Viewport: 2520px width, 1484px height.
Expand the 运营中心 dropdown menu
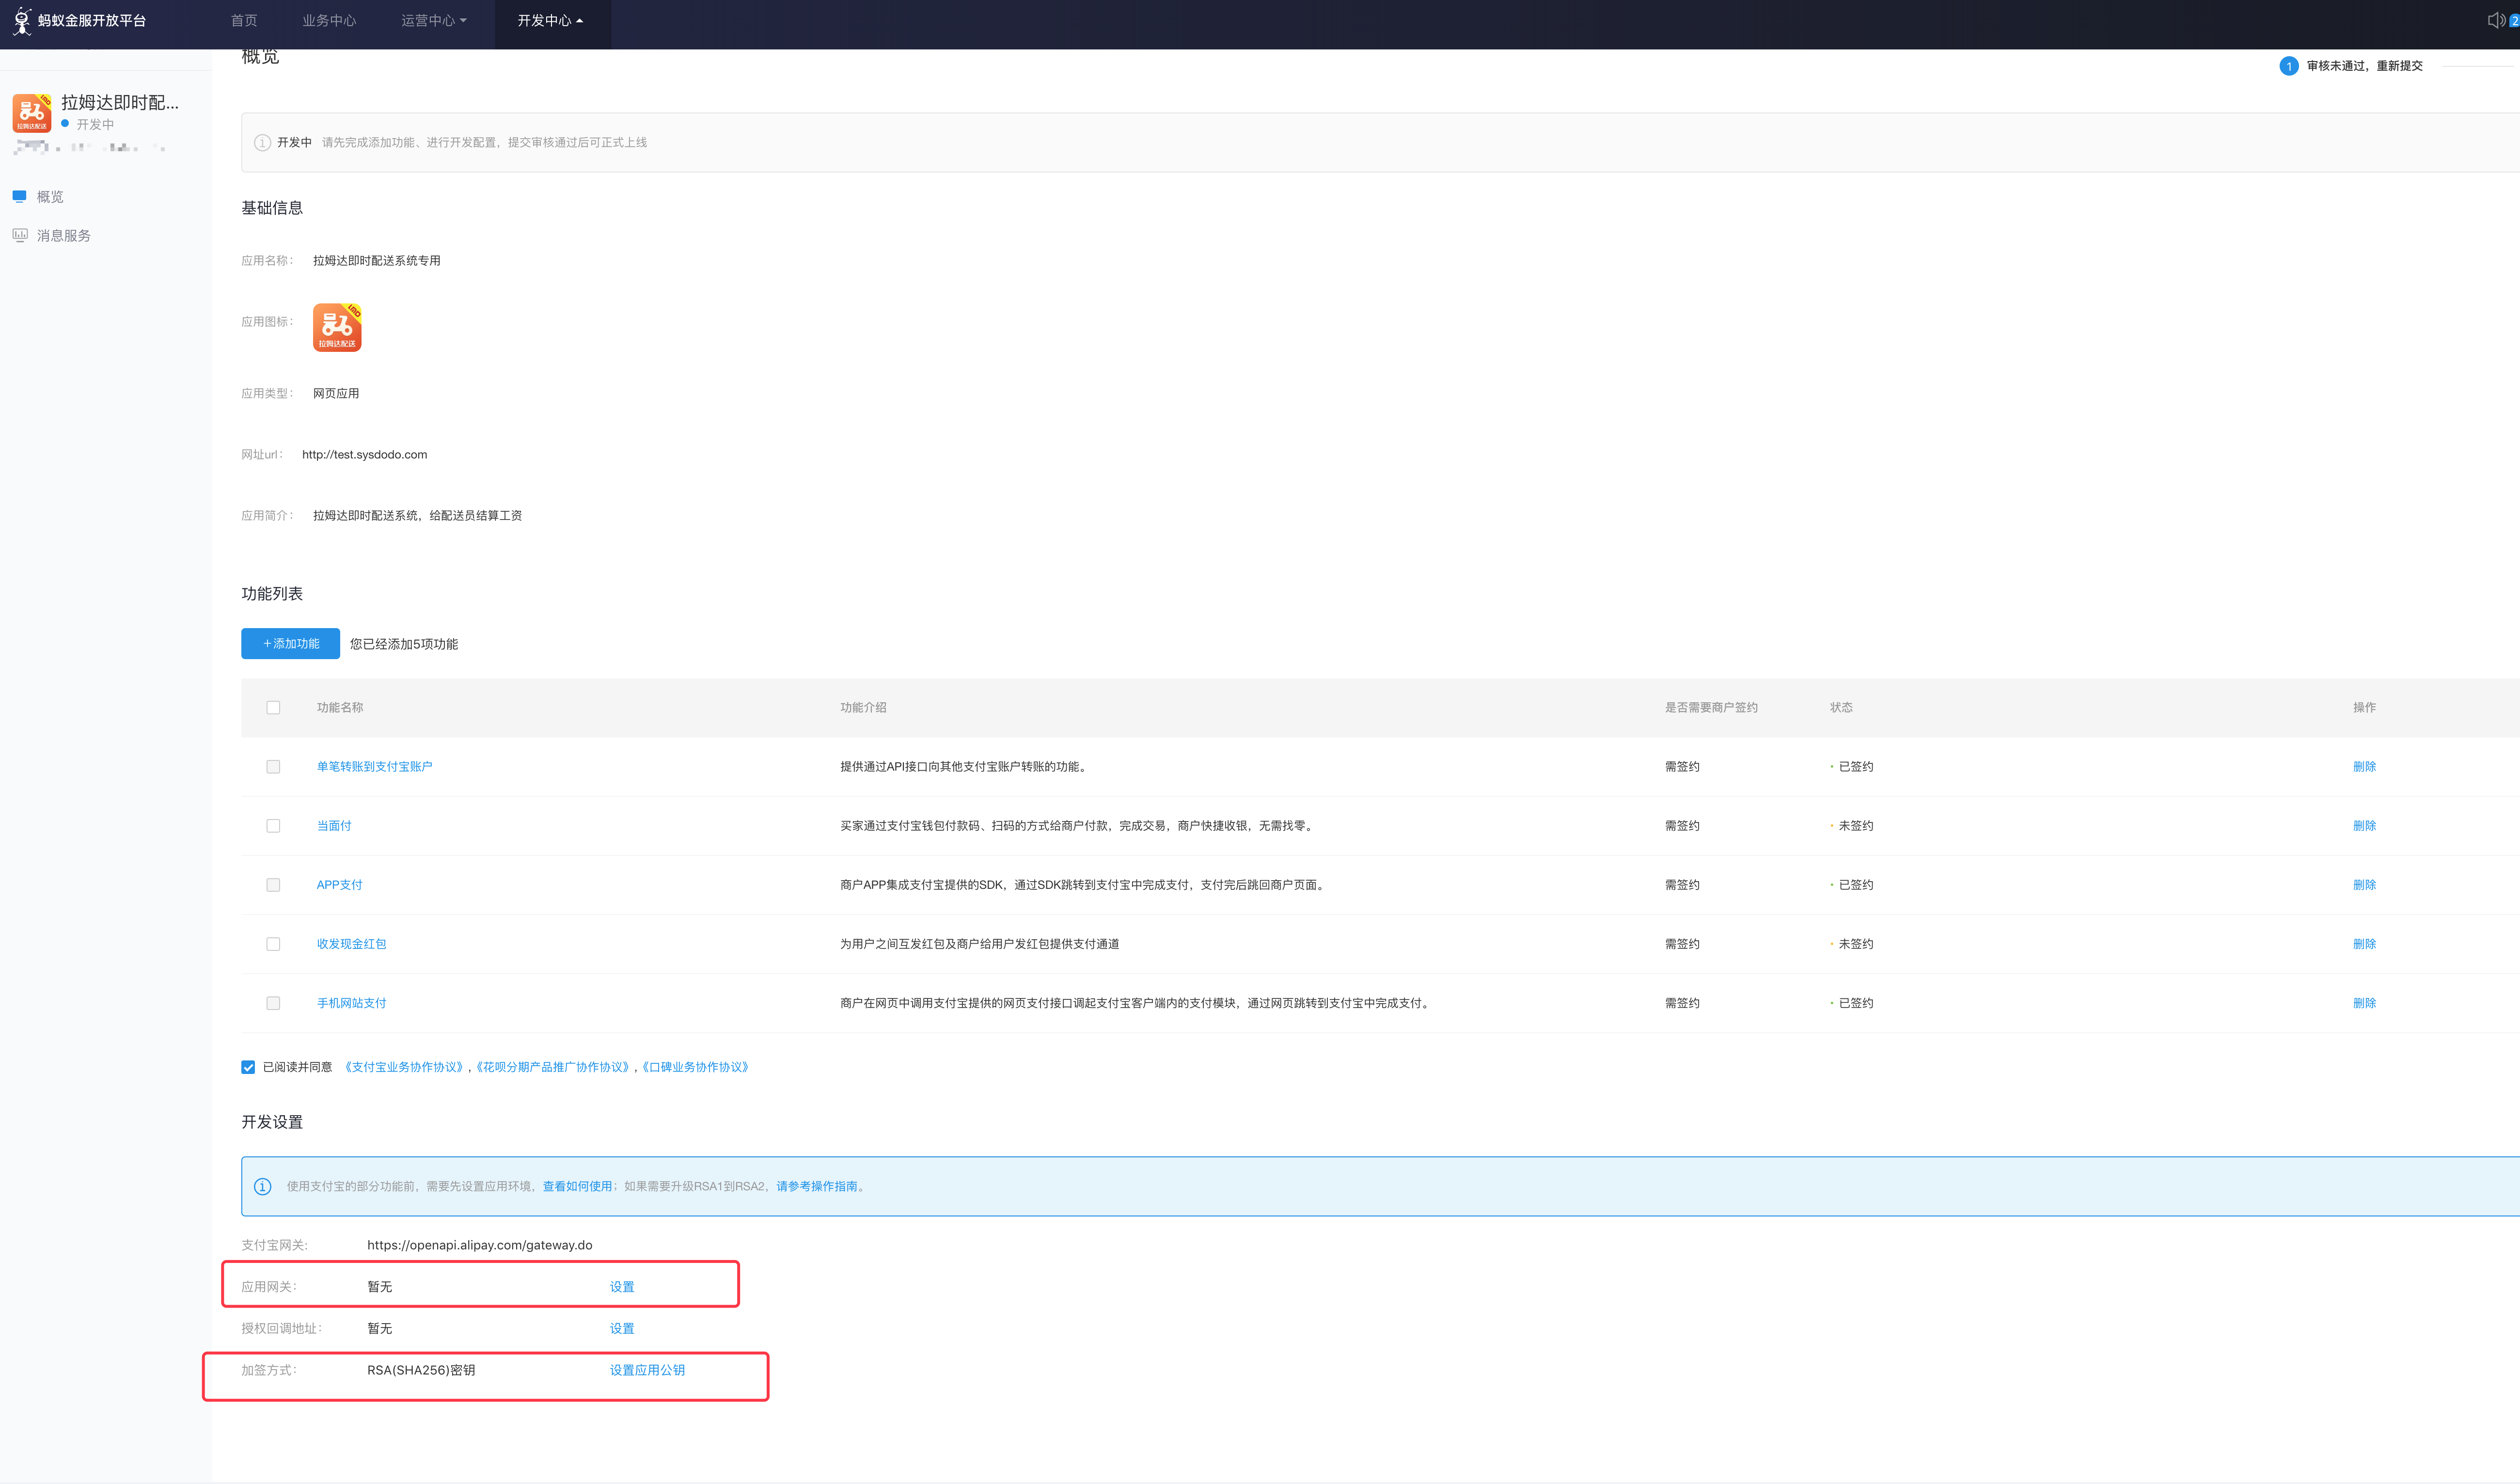(x=434, y=20)
